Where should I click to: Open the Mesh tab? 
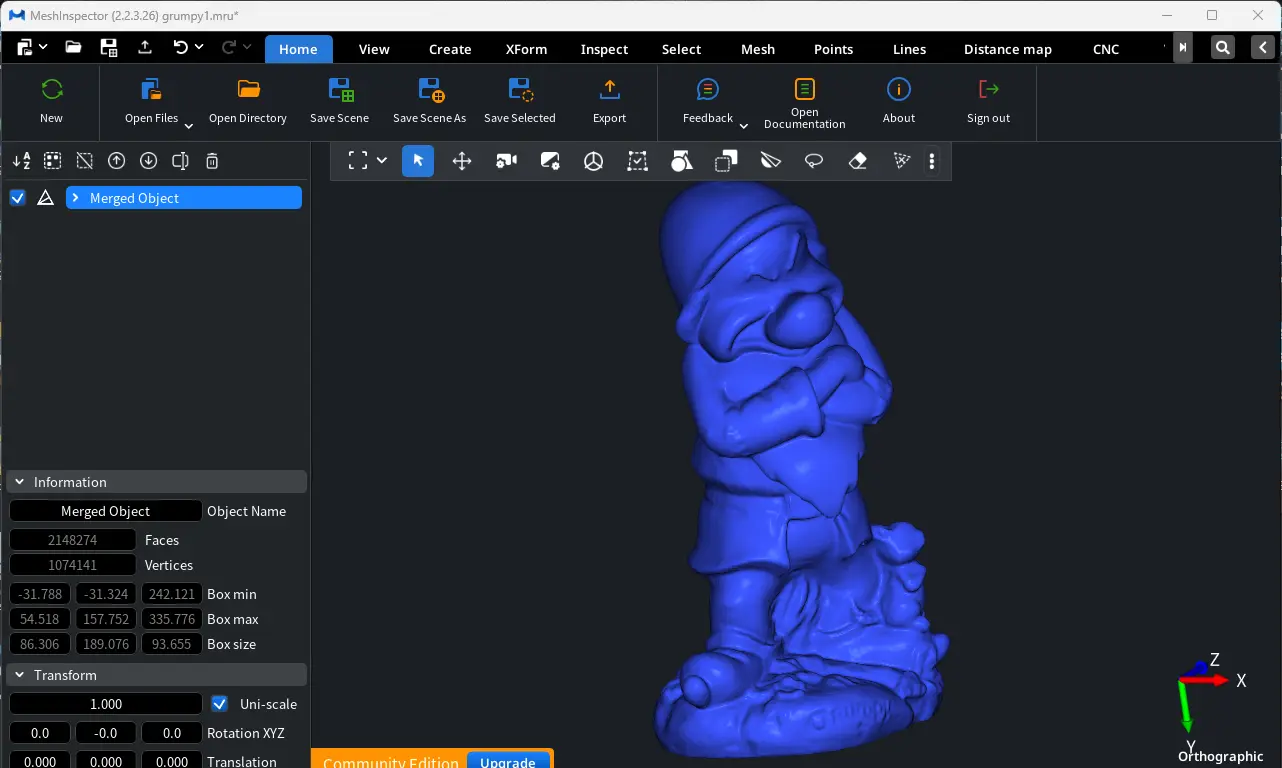pos(757,49)
